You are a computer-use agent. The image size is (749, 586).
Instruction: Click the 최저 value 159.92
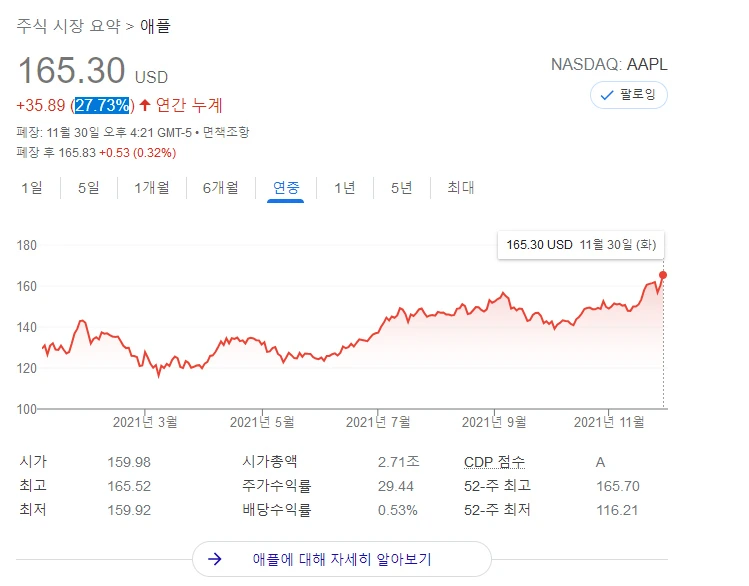point(129,510)
